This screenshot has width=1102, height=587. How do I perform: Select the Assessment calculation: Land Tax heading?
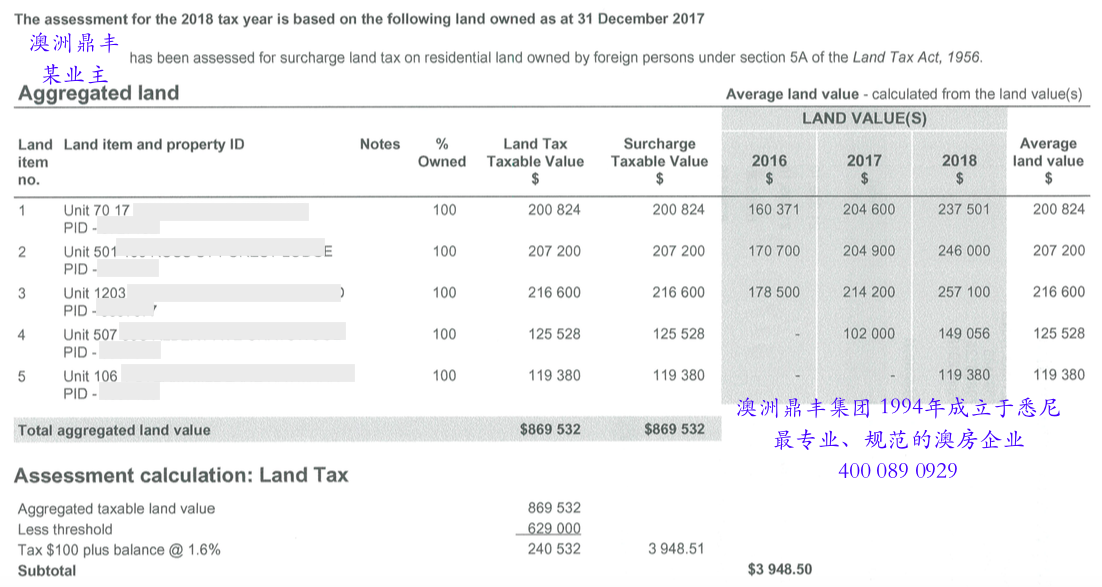pos(181,475)
